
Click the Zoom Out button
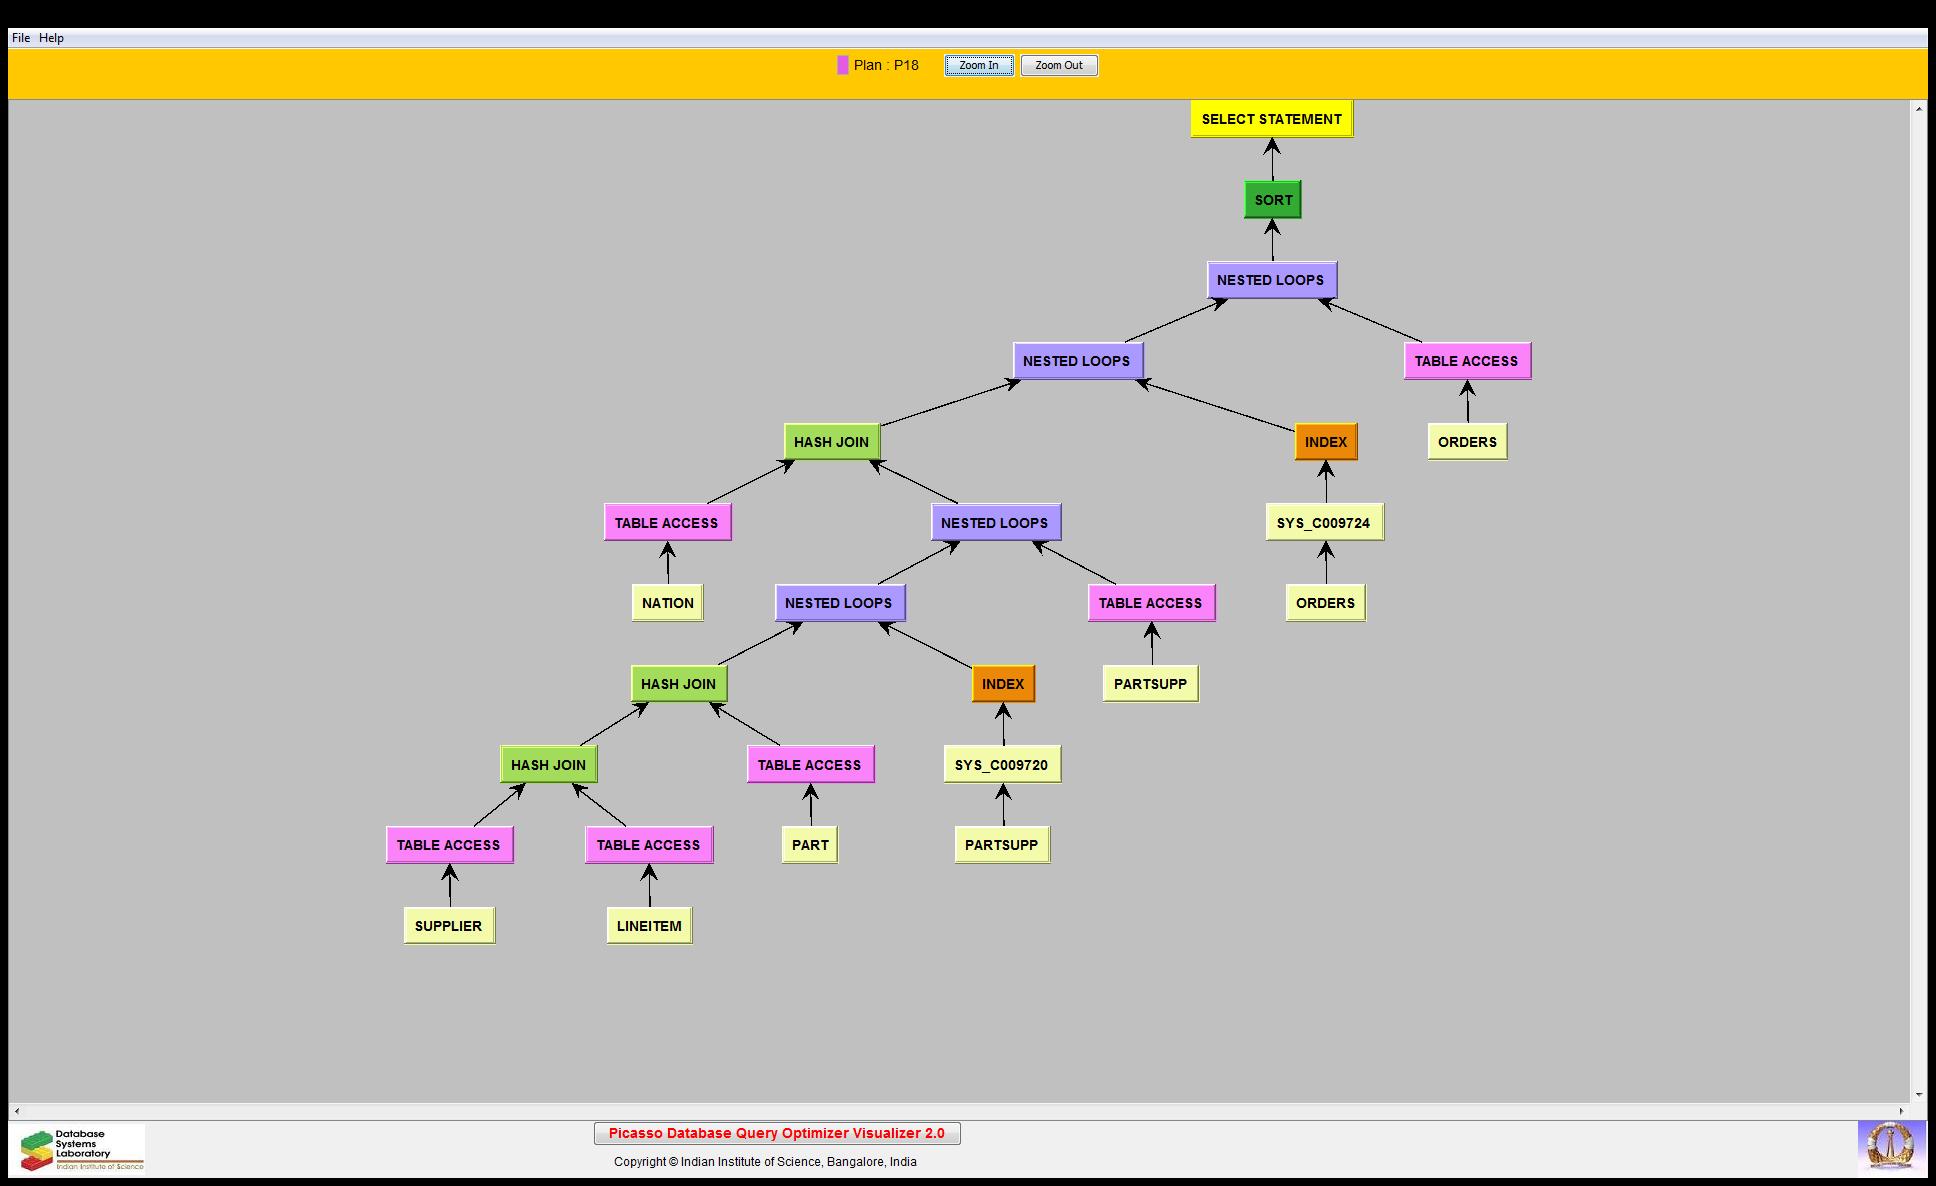pyautogui.click(x=1058, y=66)
